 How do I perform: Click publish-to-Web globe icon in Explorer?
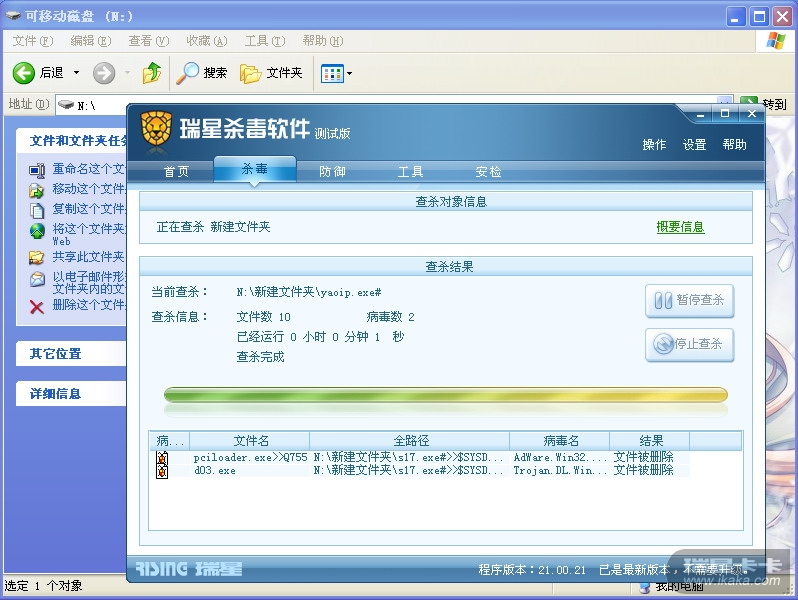(37, 231)
